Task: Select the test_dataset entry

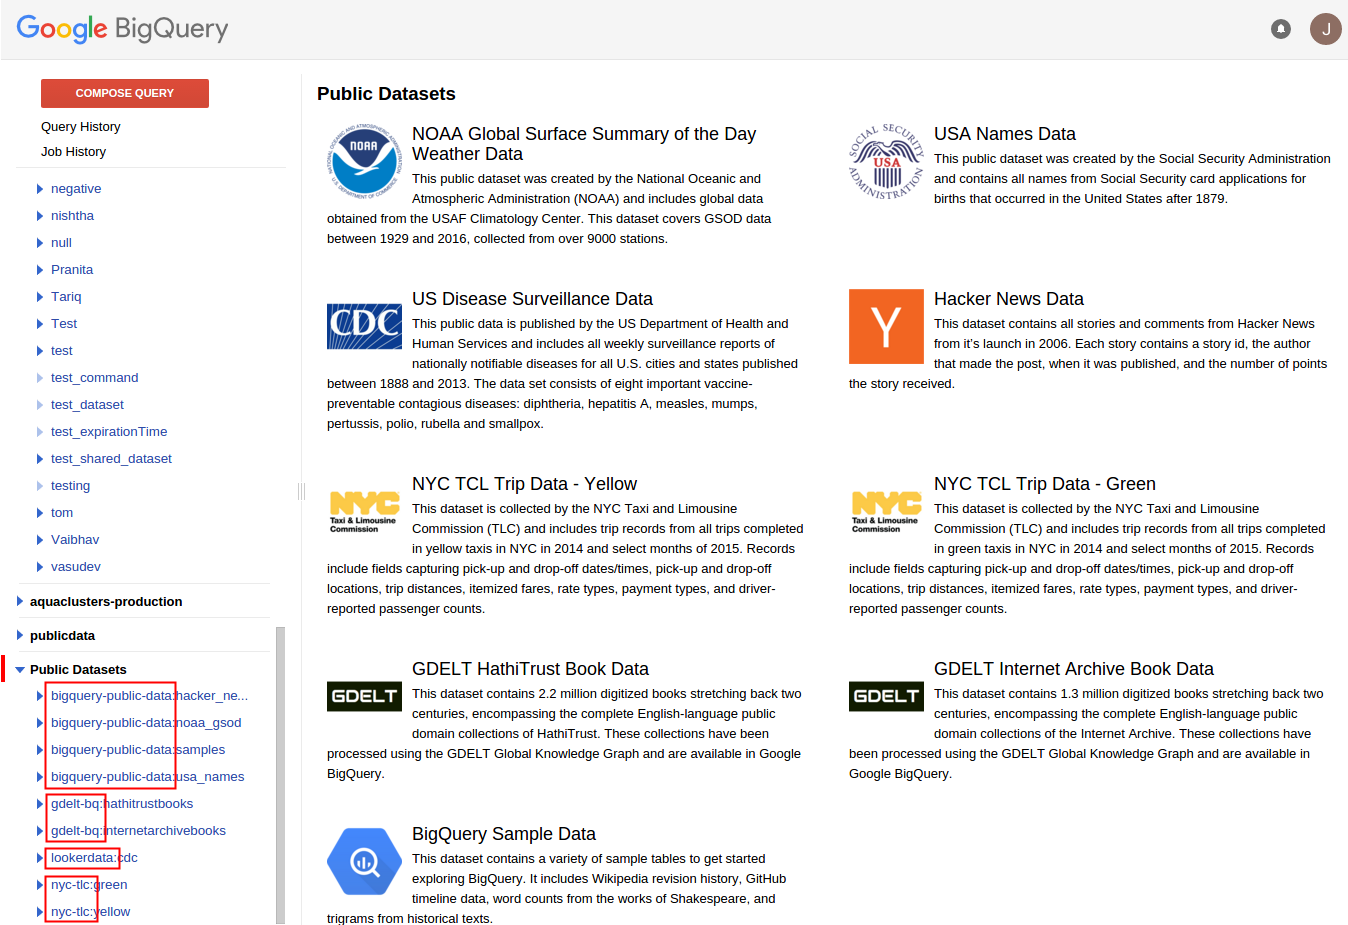Action: tap(87, 405)
